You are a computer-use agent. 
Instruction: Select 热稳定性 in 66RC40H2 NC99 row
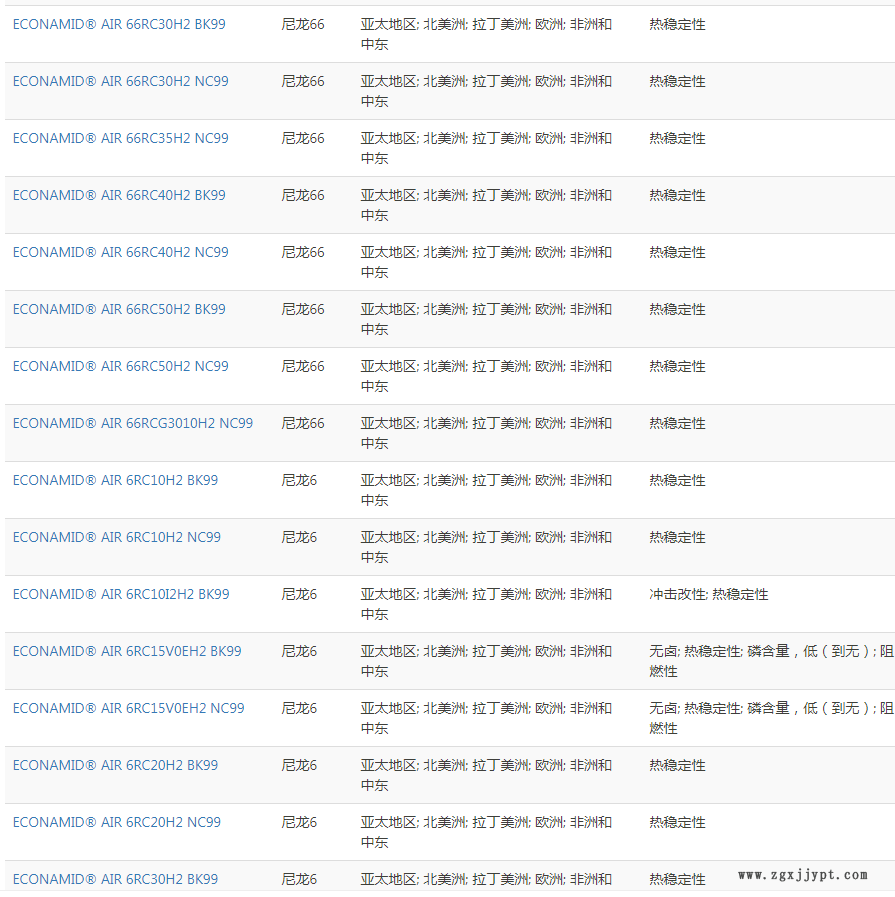click(x=677, y=252)
